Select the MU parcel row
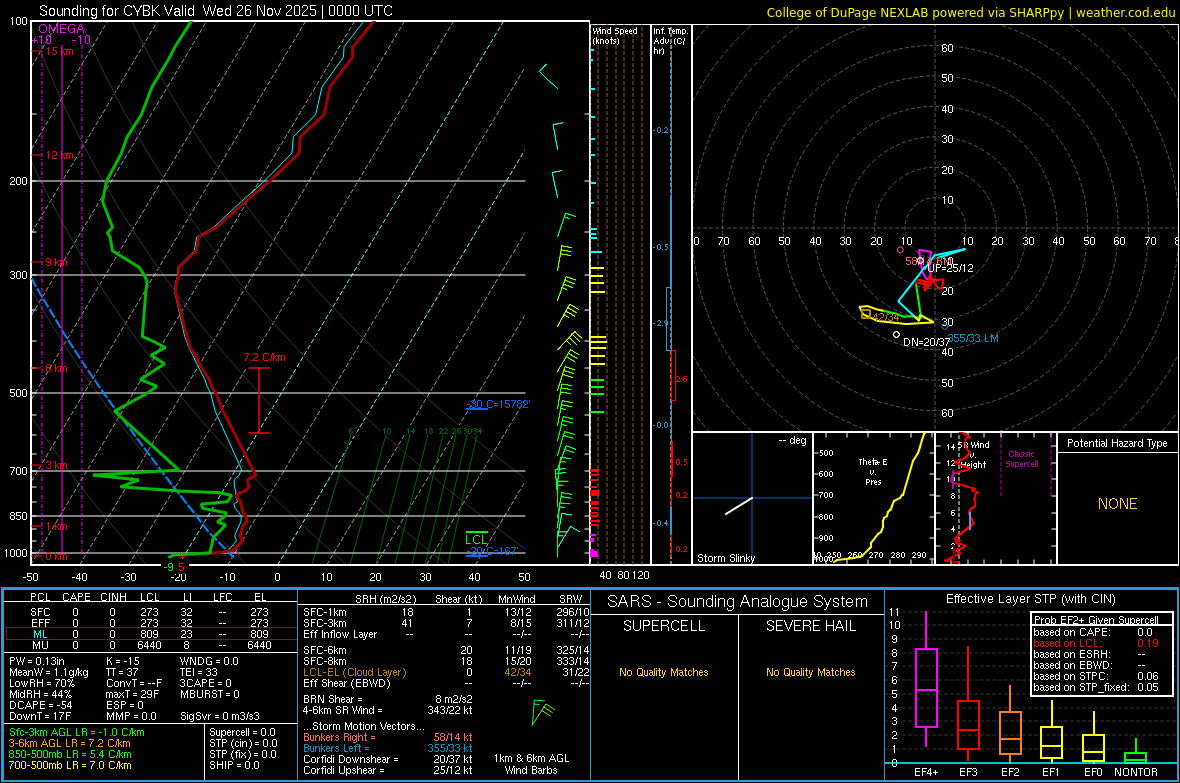Image resolution: width=1180 pixels, height=783 pixels. (x=150, y=645)
